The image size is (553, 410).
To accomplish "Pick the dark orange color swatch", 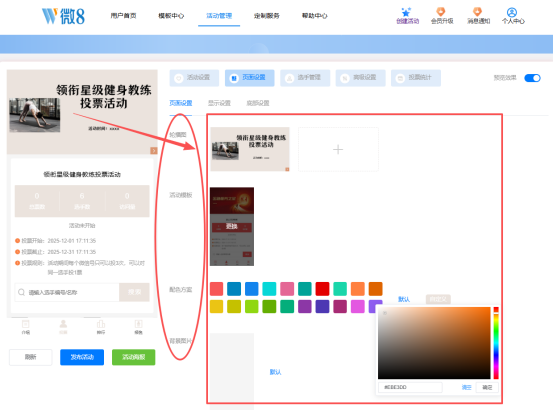I will coord(375,289).
